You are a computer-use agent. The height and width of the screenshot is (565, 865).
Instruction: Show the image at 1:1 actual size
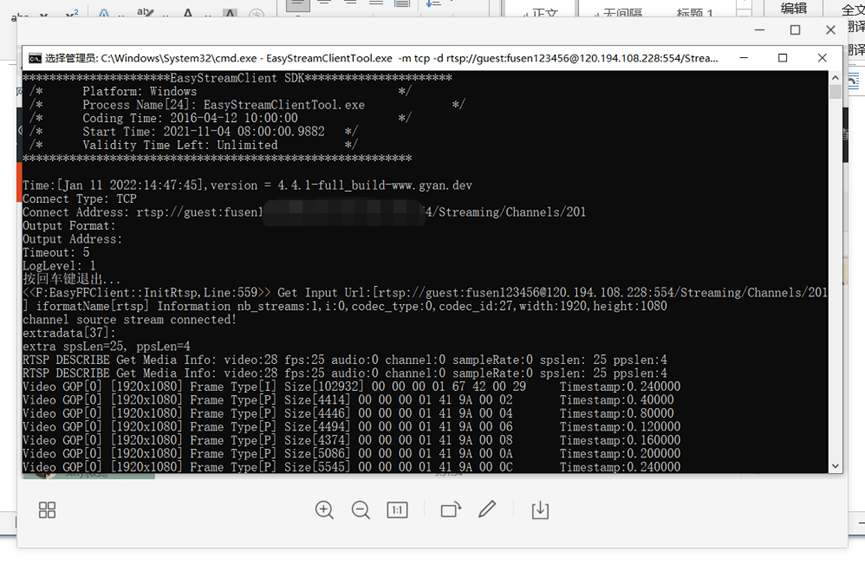click(x=397, y=510)
